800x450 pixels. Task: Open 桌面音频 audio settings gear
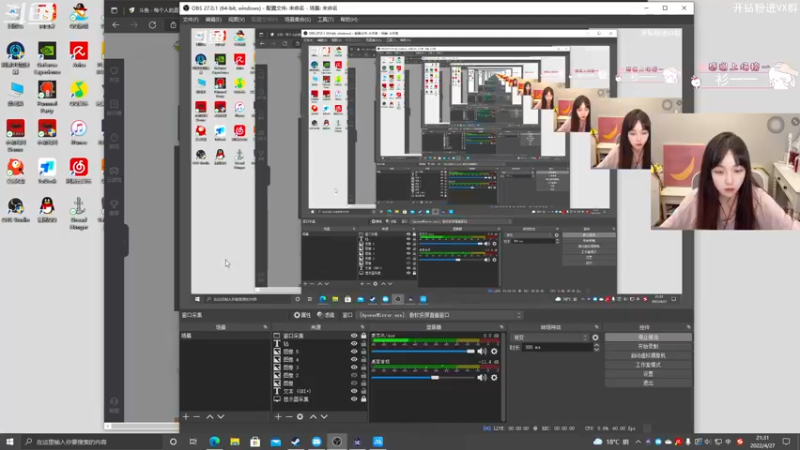click(x=494, y=378)
